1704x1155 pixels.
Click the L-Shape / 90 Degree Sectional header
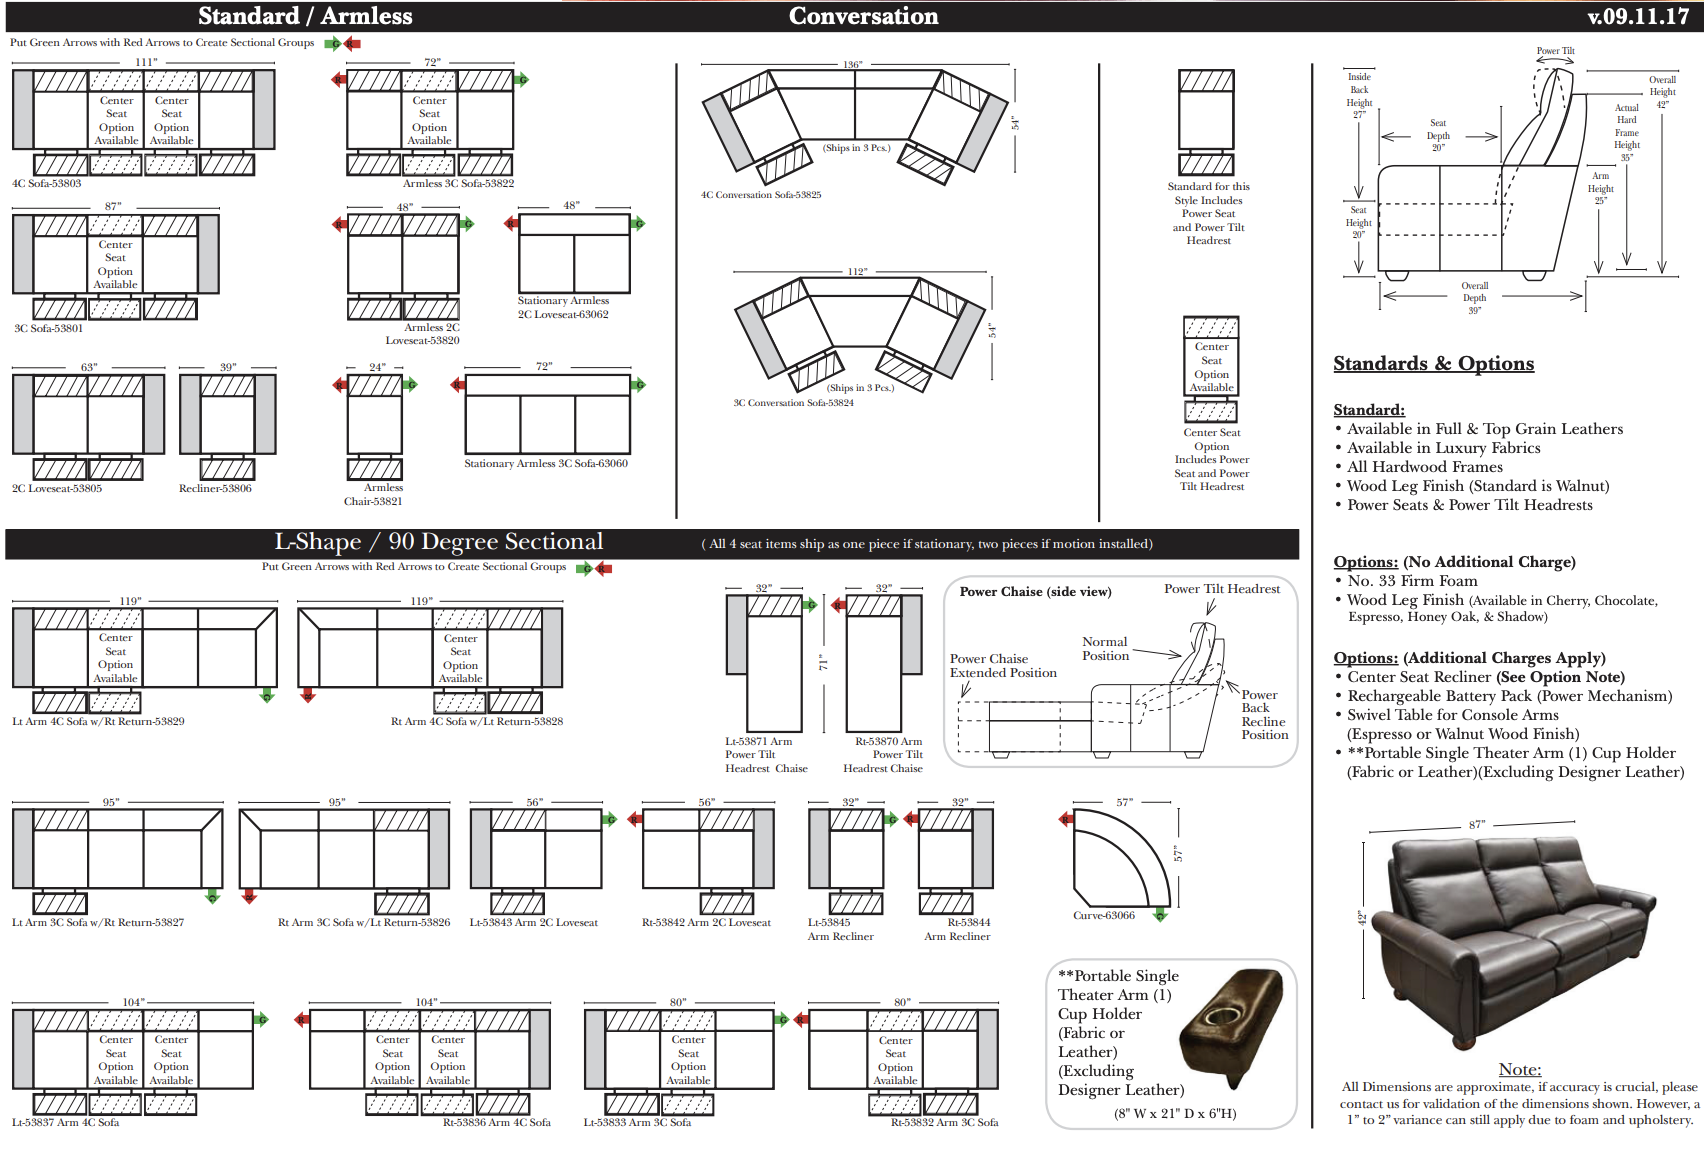pyautogui.click(x=438, y=542)
